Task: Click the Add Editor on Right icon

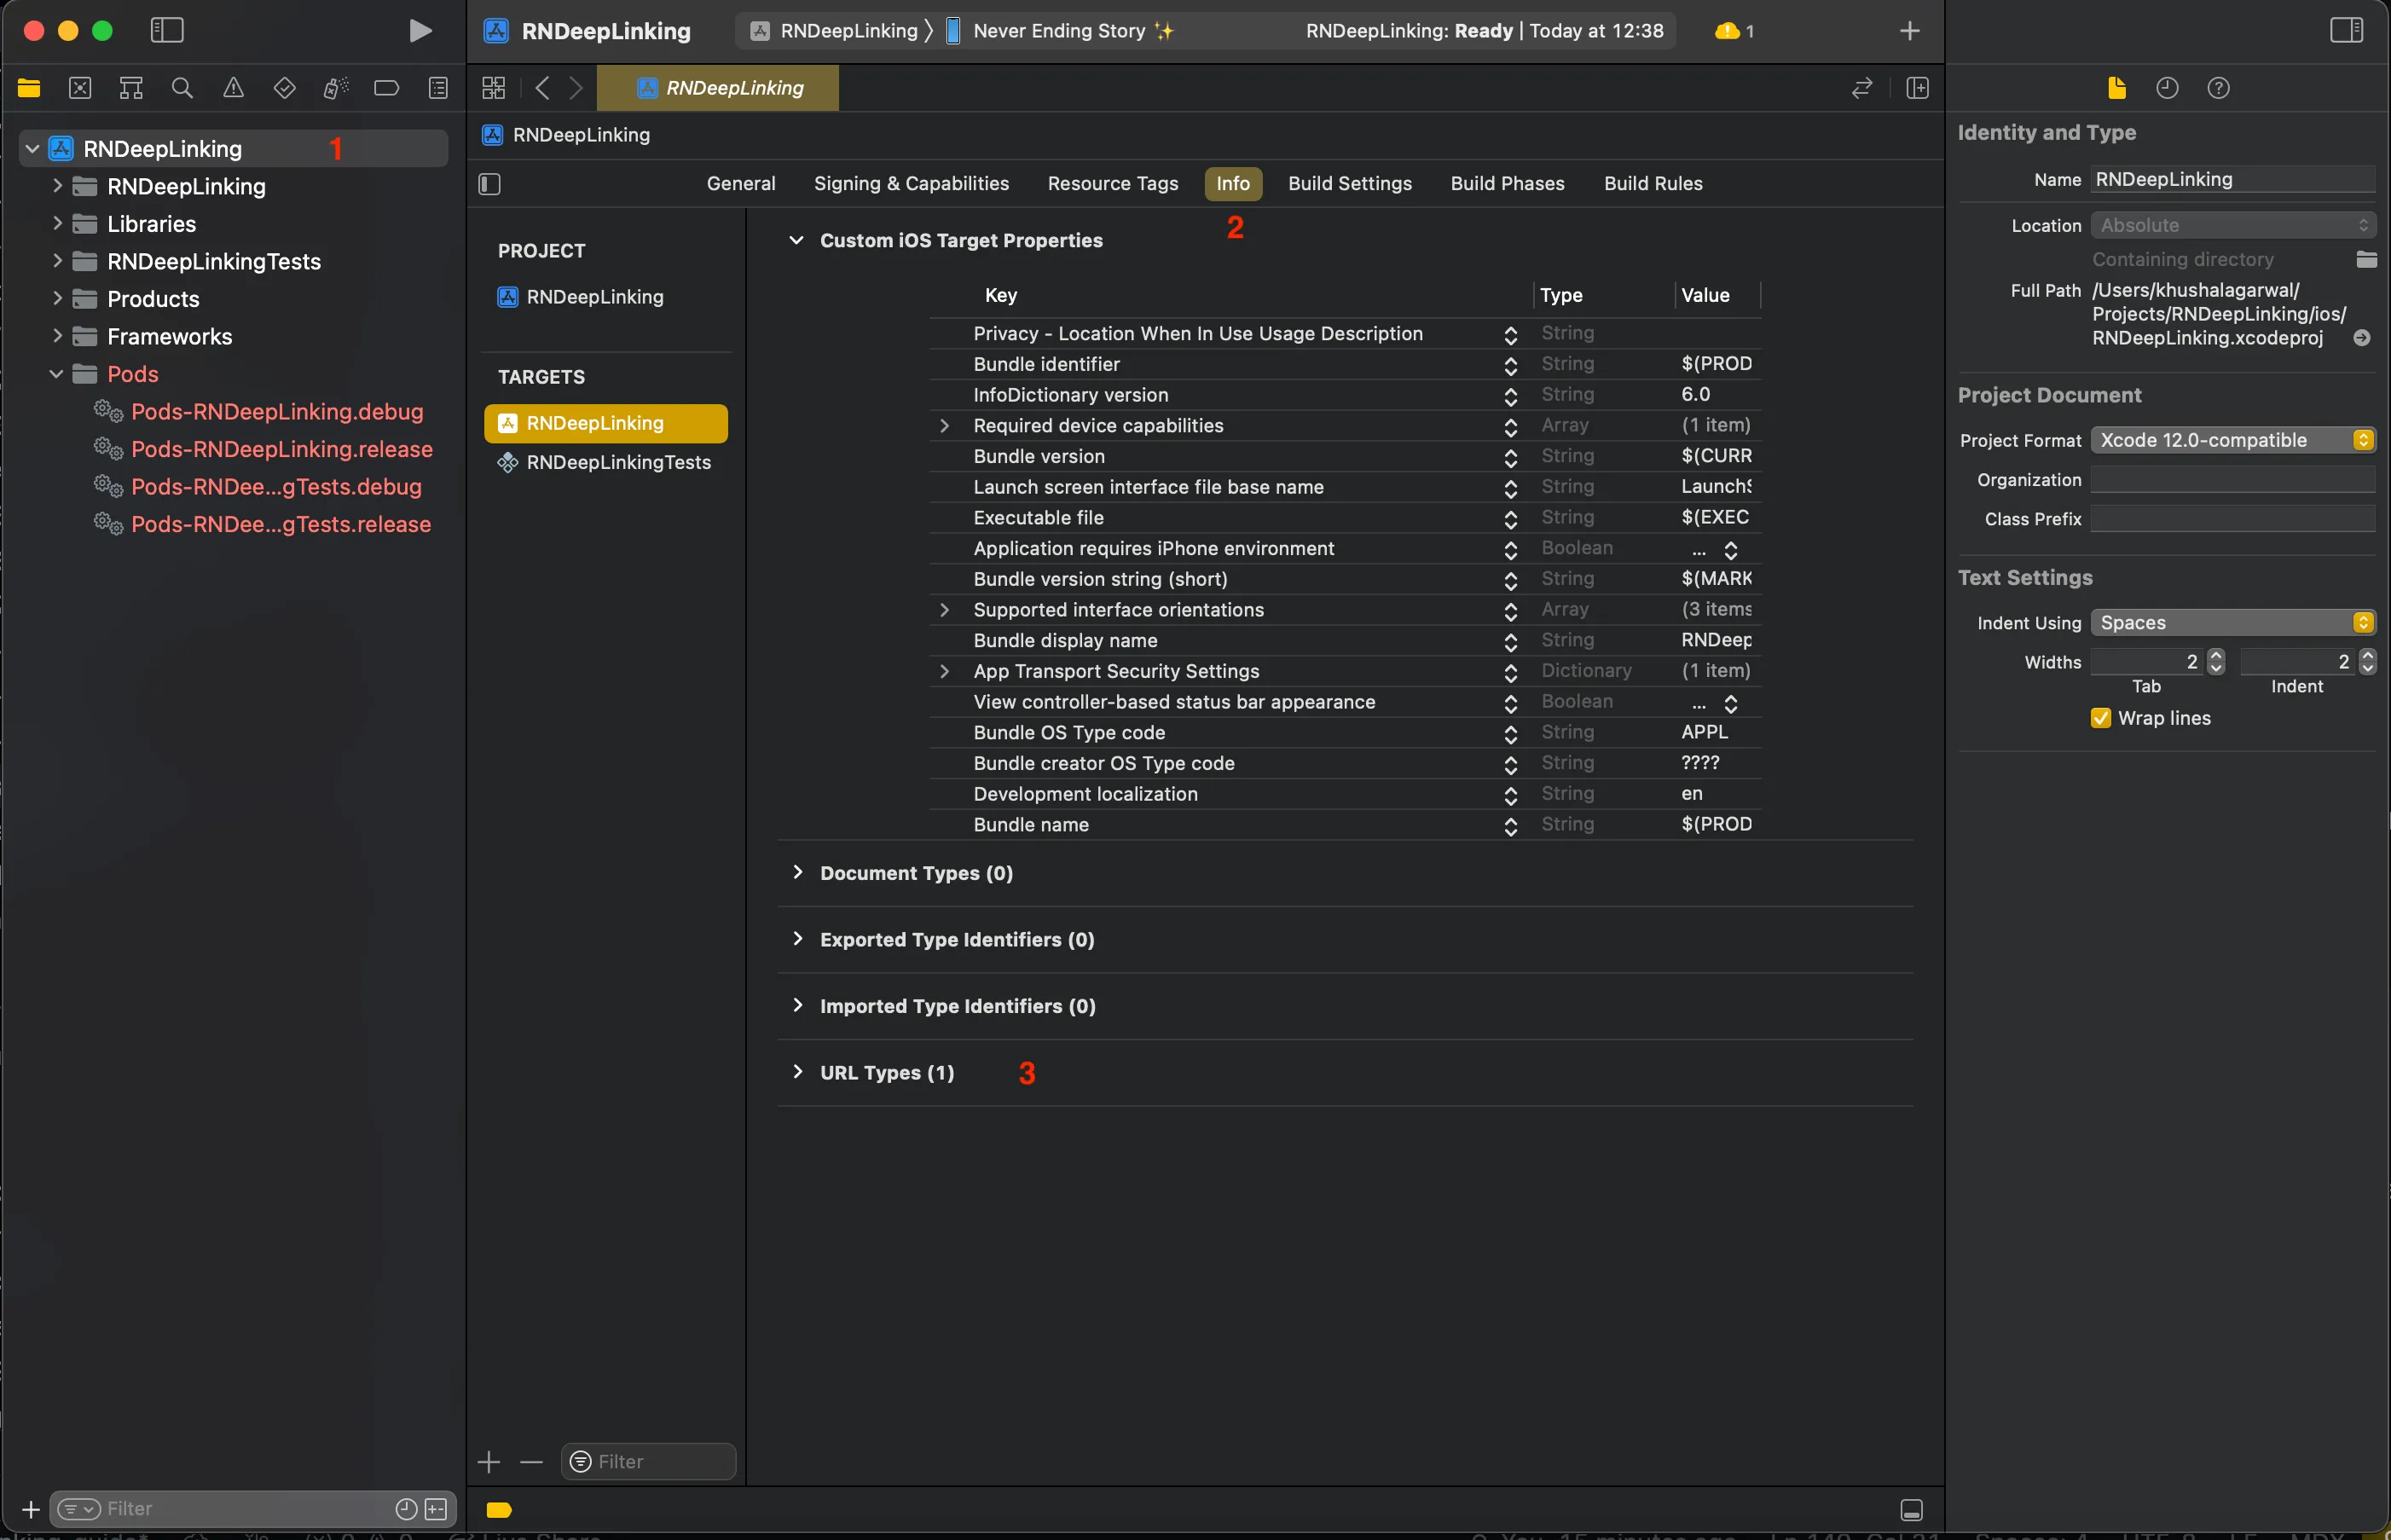Action: point(1917,88)
